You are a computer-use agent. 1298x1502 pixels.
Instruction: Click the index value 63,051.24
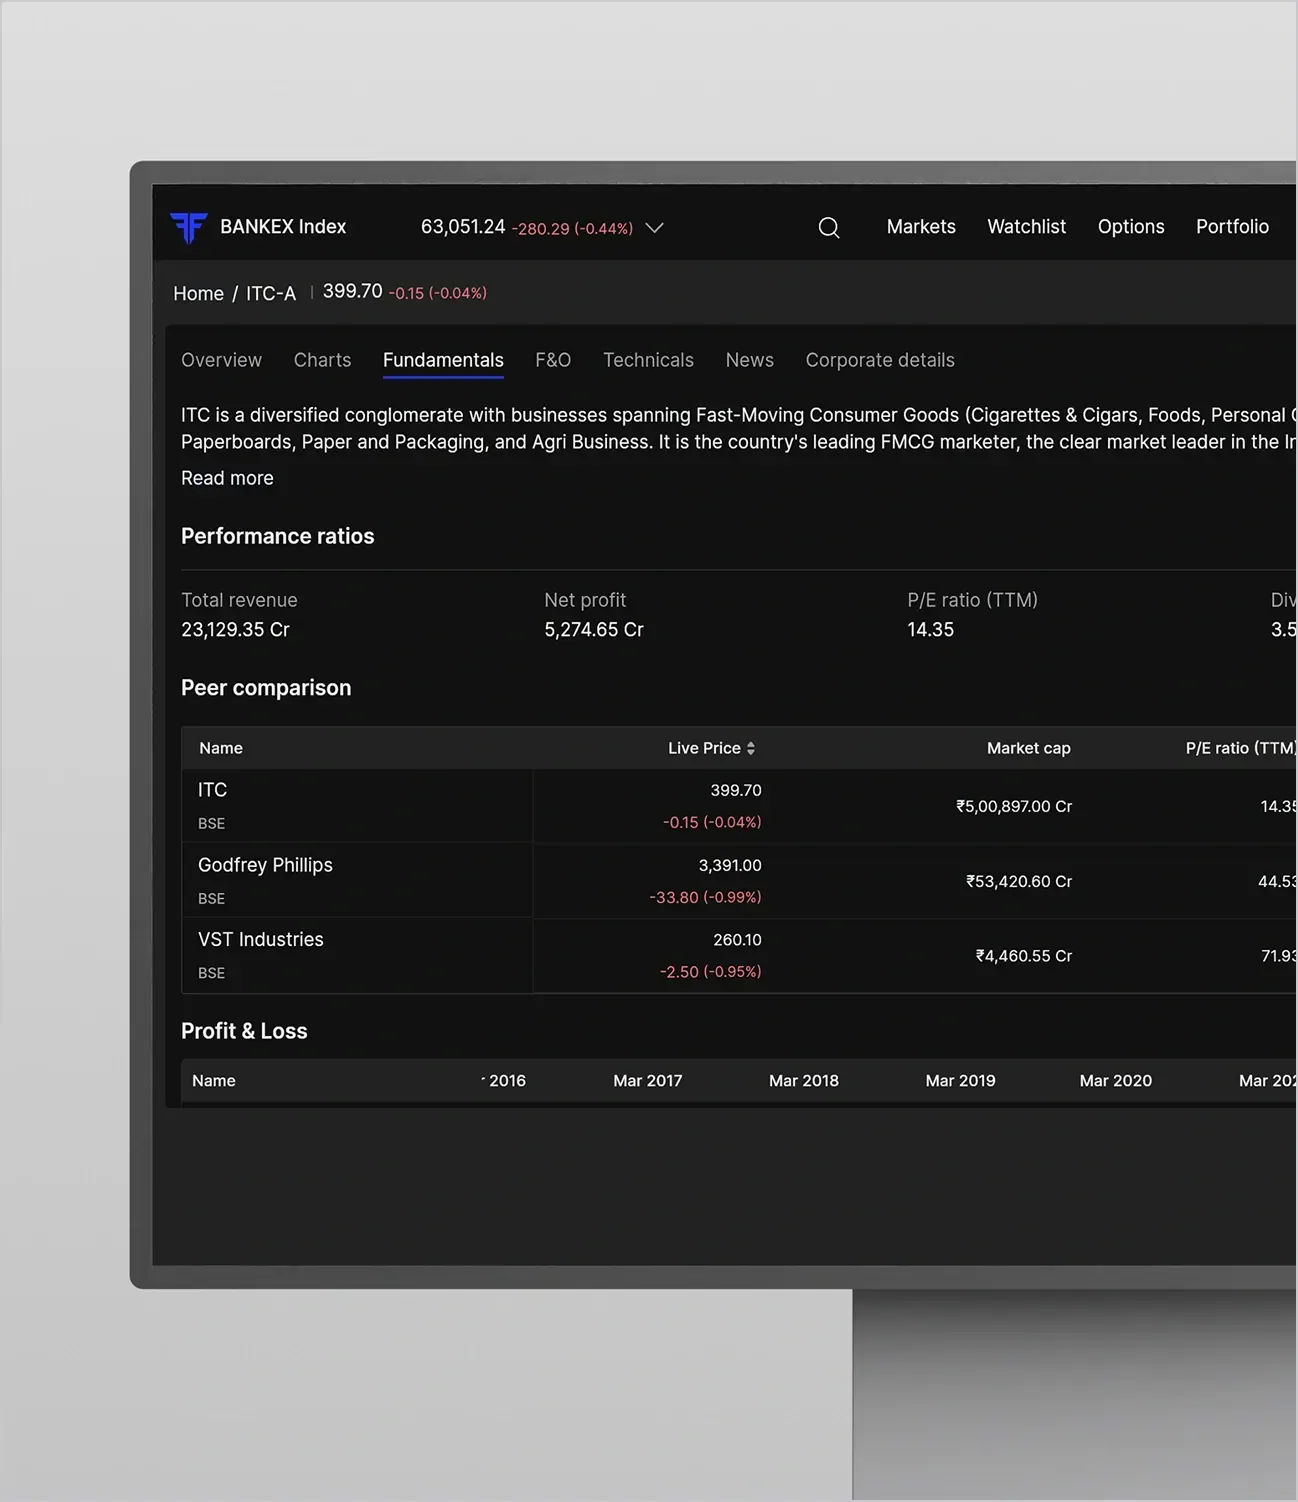[x=463, y=227]
